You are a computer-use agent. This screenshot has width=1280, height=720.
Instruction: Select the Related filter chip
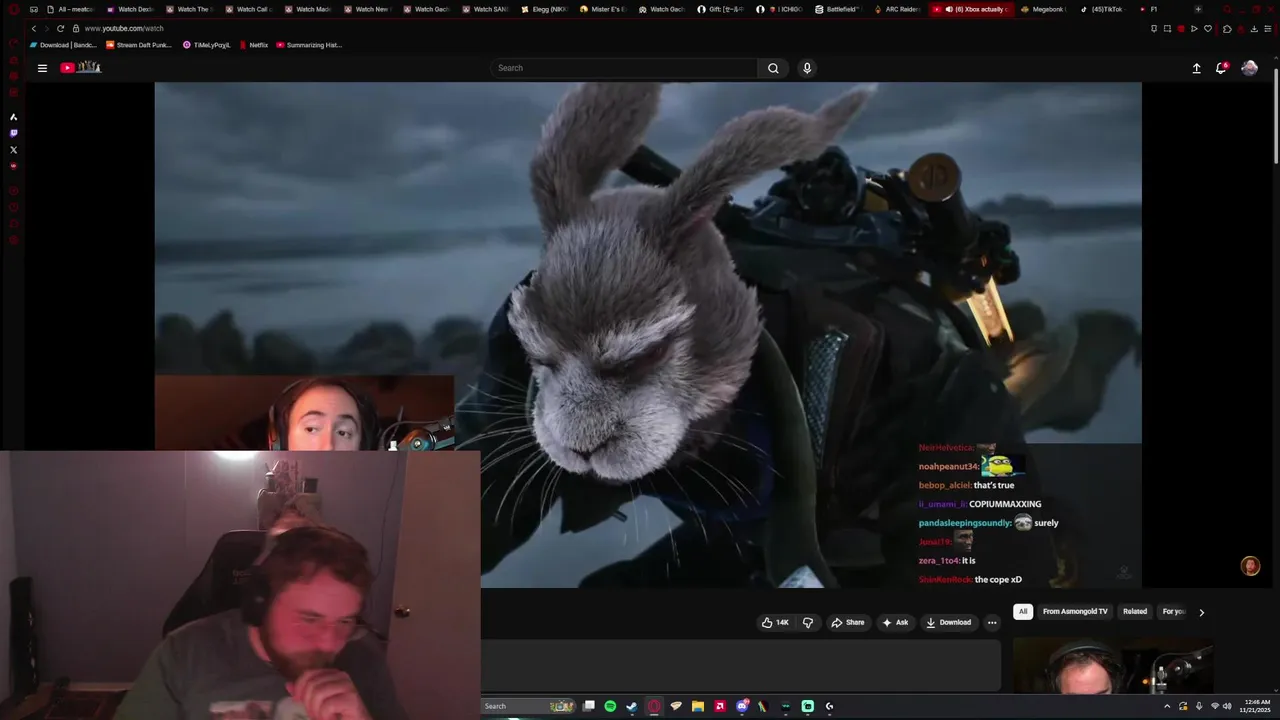click(1135, 612)
